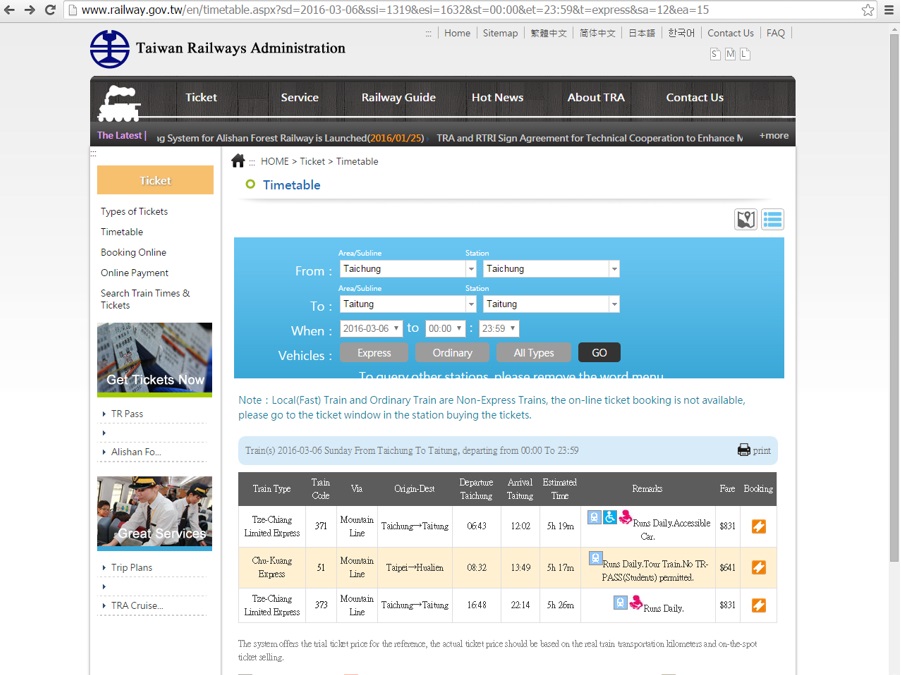Screen dimensions: 901x675
Task: Open Contact Us link in top utility bar
Action: [730, 33]
